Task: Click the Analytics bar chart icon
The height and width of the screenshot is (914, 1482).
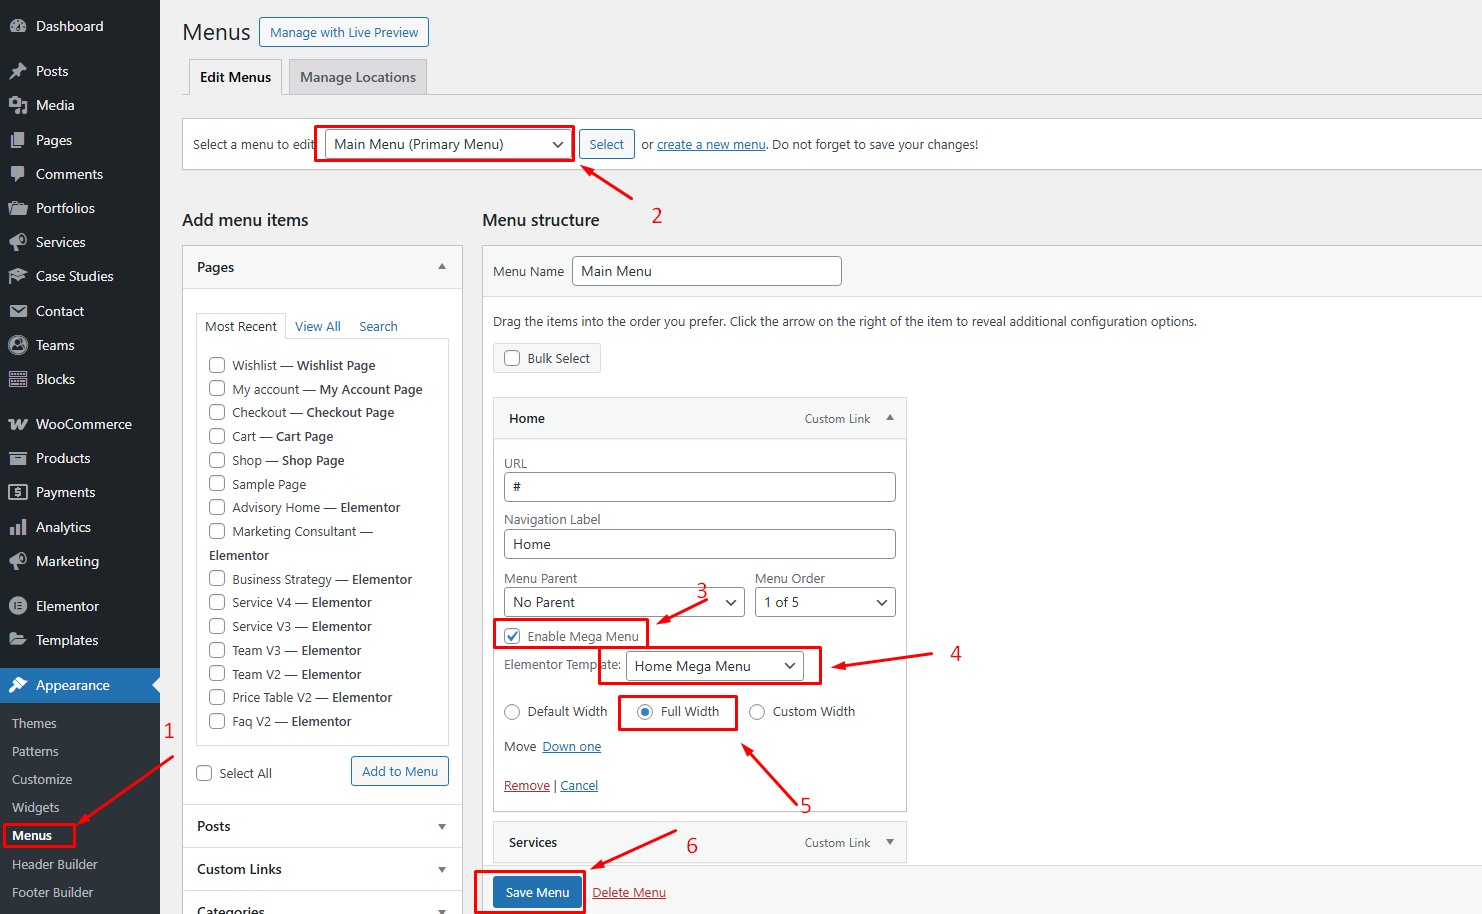Action: (18, 527)
